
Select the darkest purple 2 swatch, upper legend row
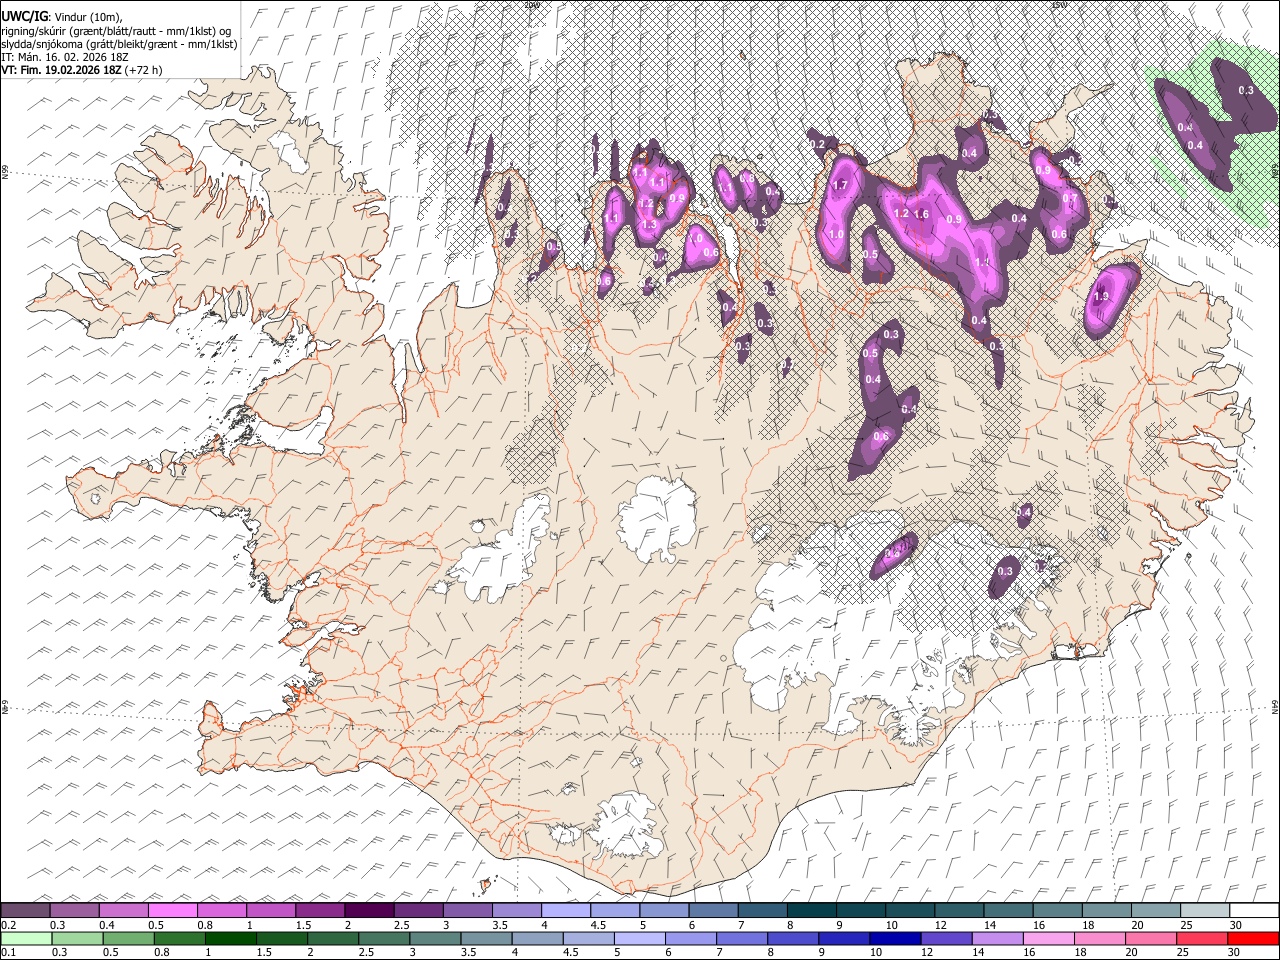(x=369, y=910)
